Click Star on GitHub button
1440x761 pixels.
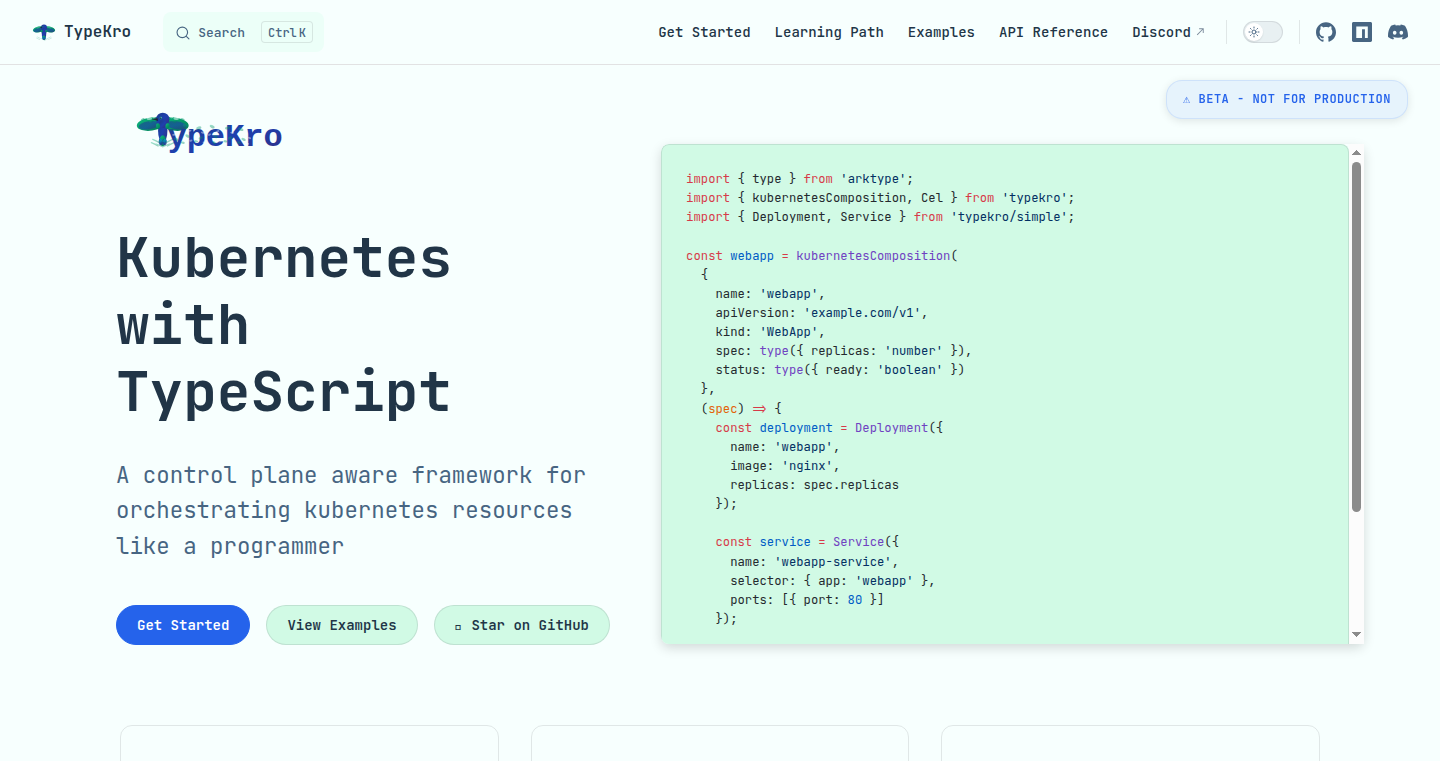(522, 625)
